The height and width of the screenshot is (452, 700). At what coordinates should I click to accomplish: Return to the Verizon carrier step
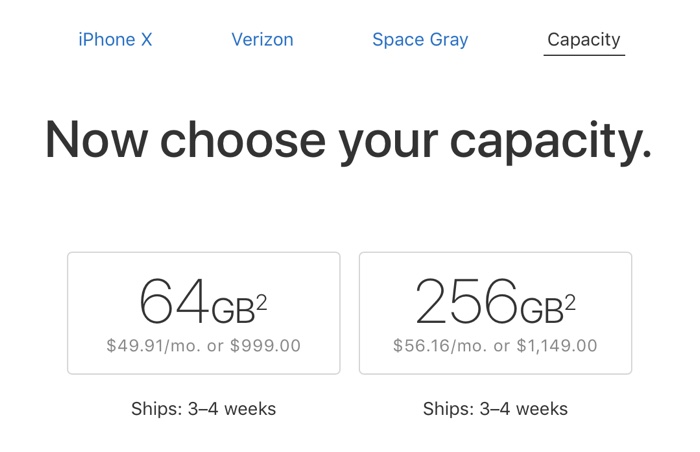click(x=262, y=40)
